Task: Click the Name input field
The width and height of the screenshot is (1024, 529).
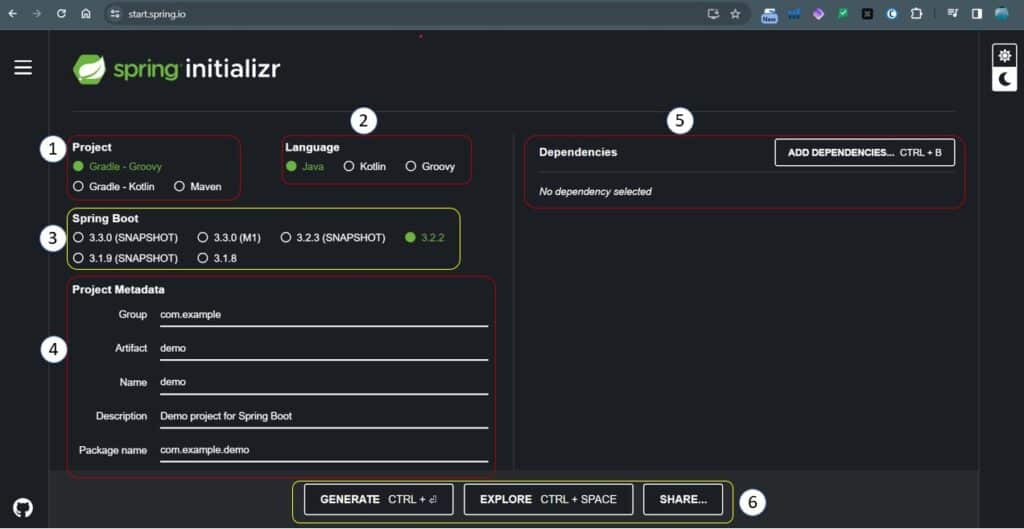Action: click(324, 382)
